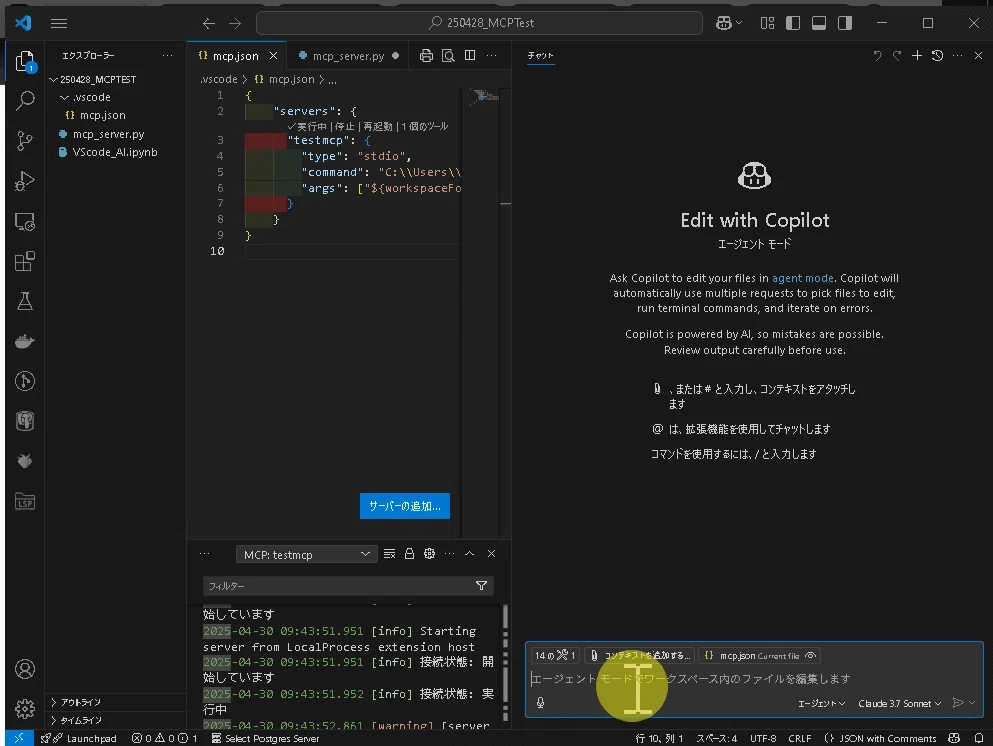Open the Search view in activity bar
The height and width of the screenshot is (746, 993).
coord(25,100)
